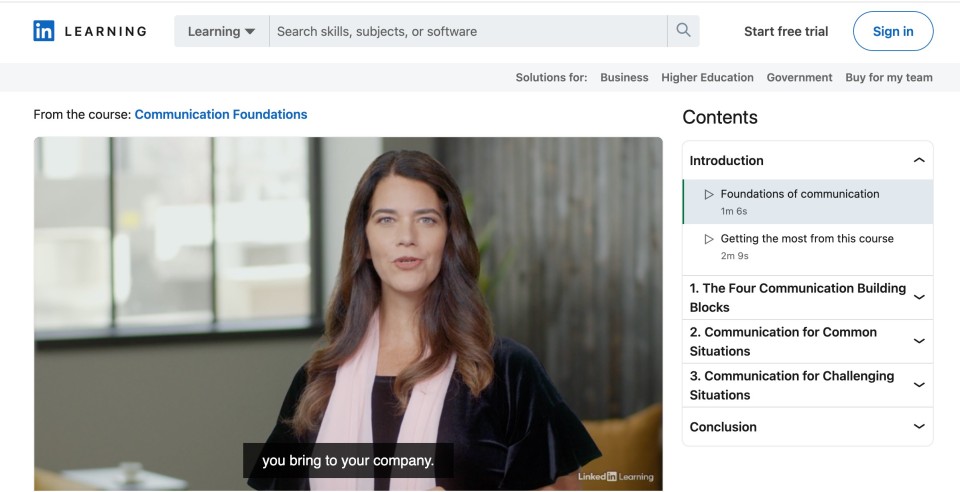The image size is (960, 492).
Task: Open the Communication Foundations course link
Action: (x=221, y=114)
